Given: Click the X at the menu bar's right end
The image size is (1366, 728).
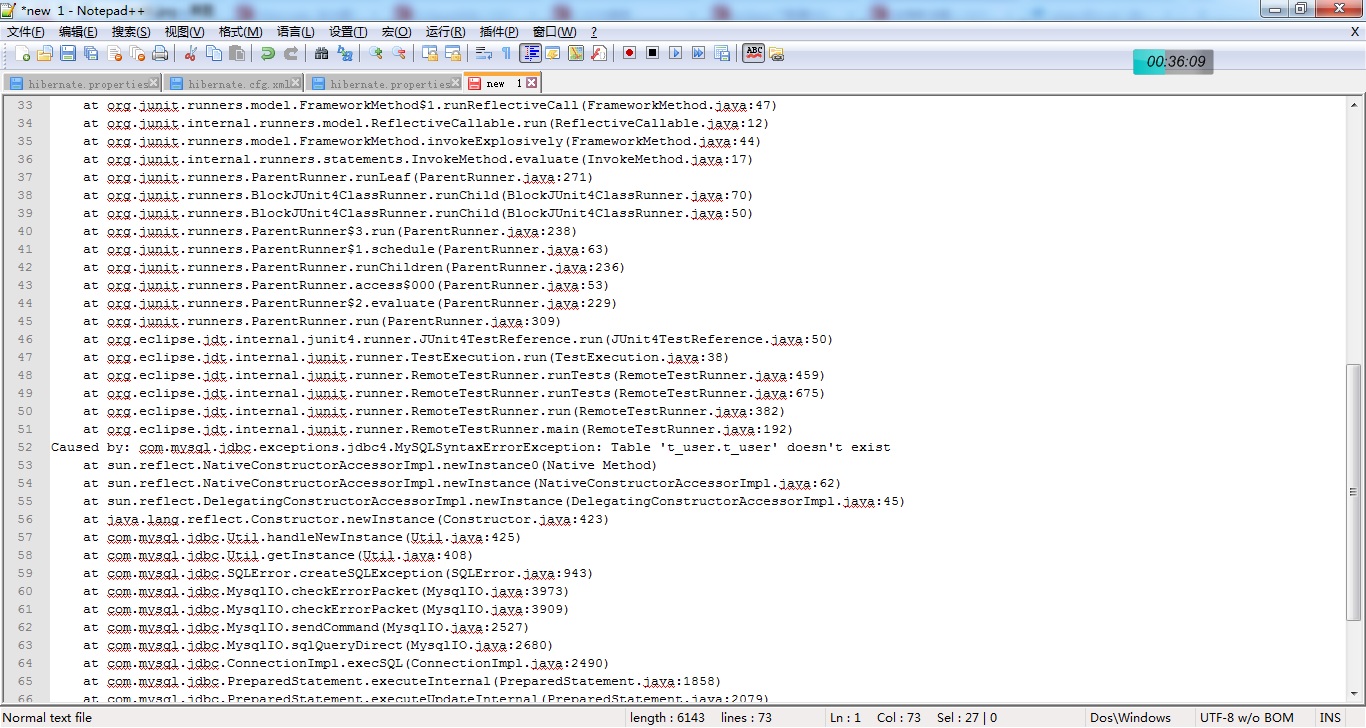Looking at the screenshot, I should pos(1355,32).
